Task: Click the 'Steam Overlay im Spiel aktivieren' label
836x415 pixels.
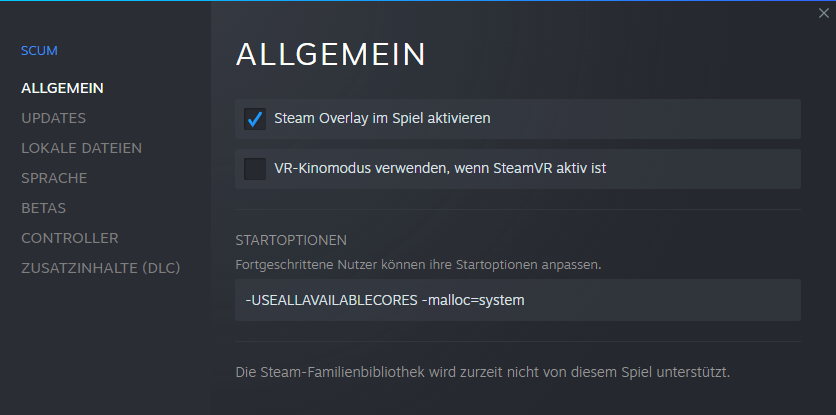Action: click(x=382, y=119)
